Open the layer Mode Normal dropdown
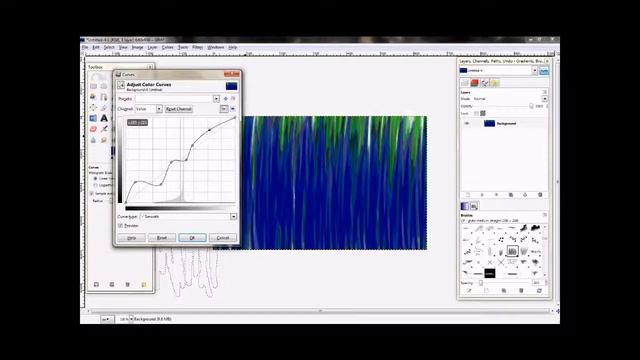The width and height of the screenshot is (640, 360). [544, 99]
